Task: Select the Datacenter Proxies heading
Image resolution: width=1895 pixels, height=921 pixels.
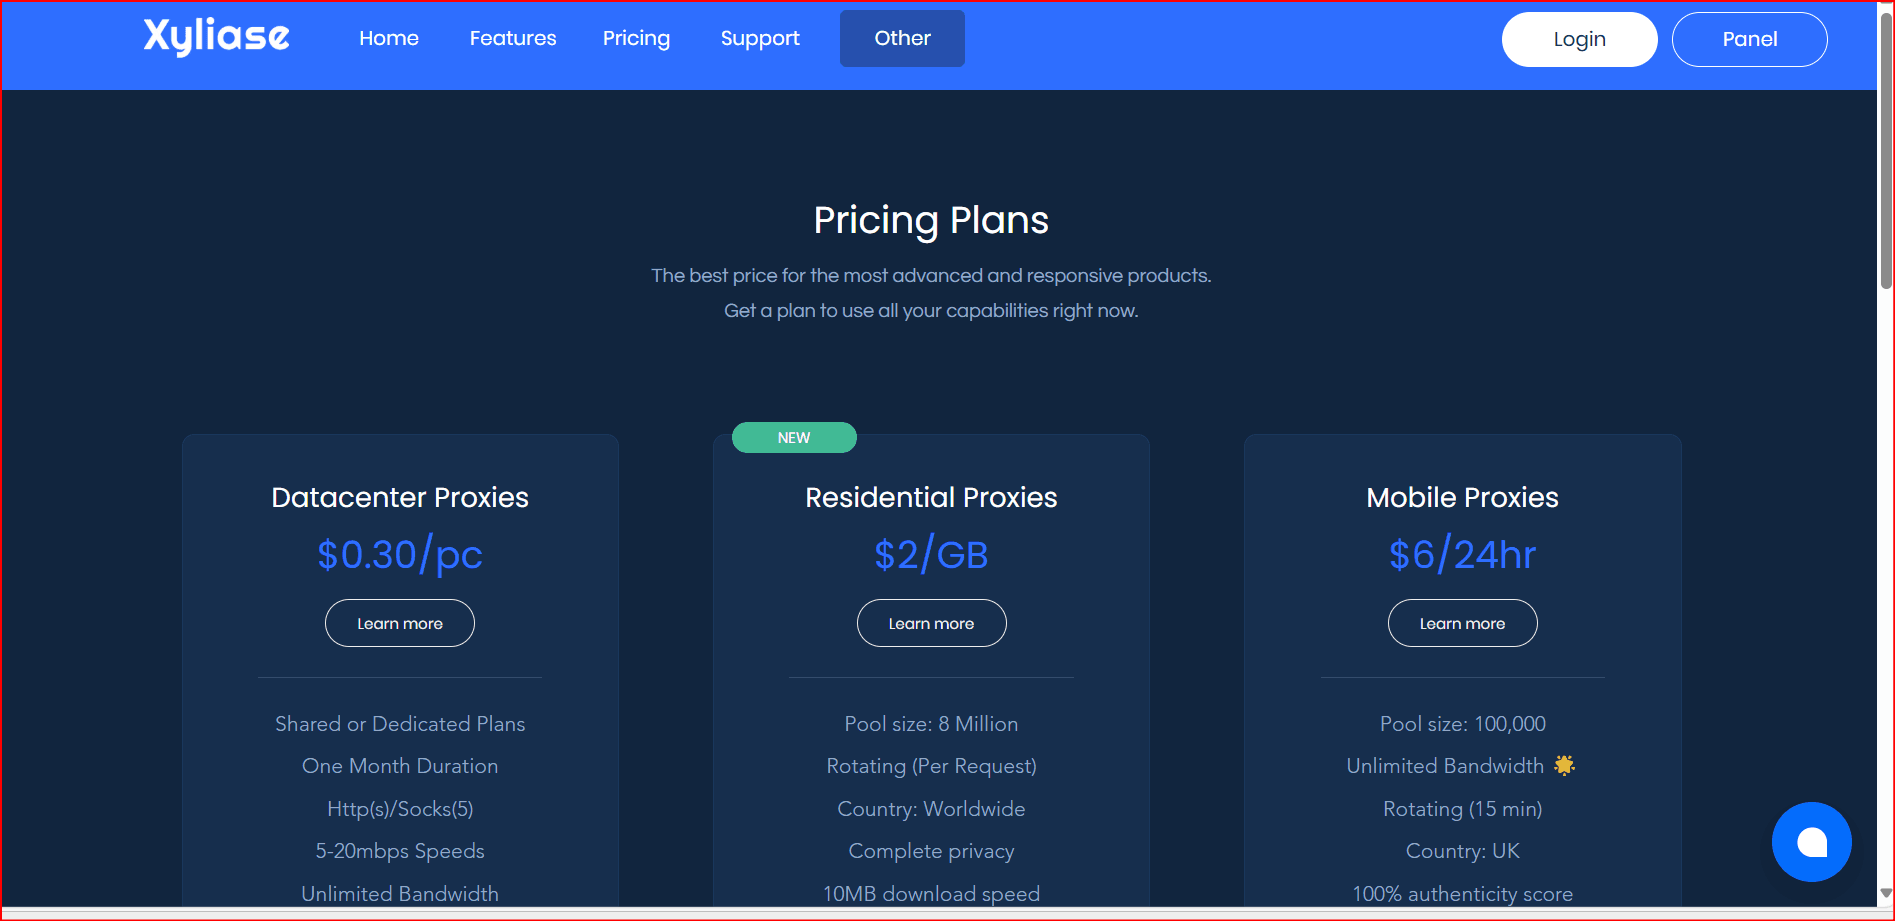Action: (400, 497)
